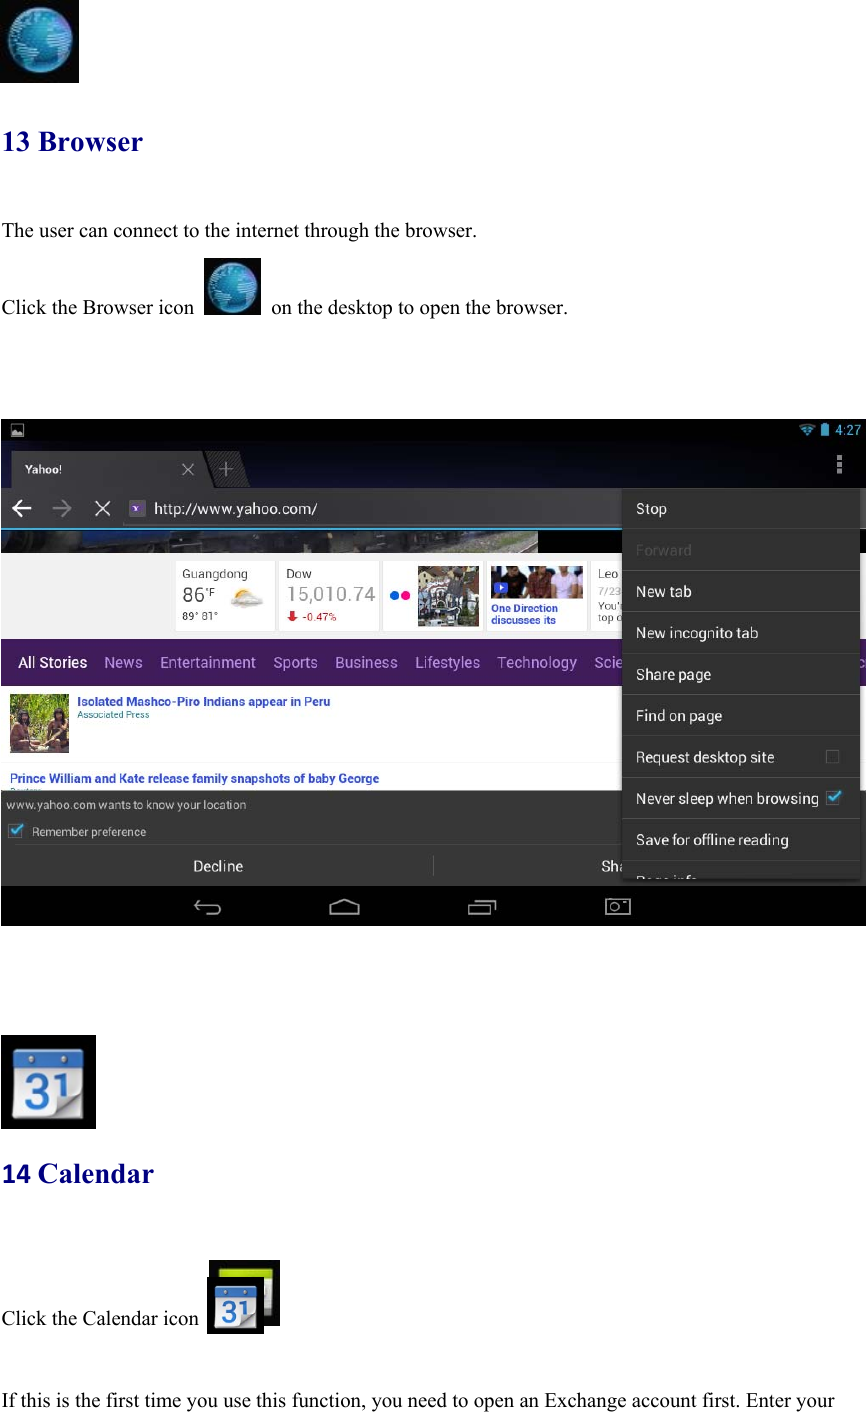The width and height of the screenshot is (866, 1412).
Task: Open Isolated Mashco-Piro Indians headline
Action: coord(204,702)
